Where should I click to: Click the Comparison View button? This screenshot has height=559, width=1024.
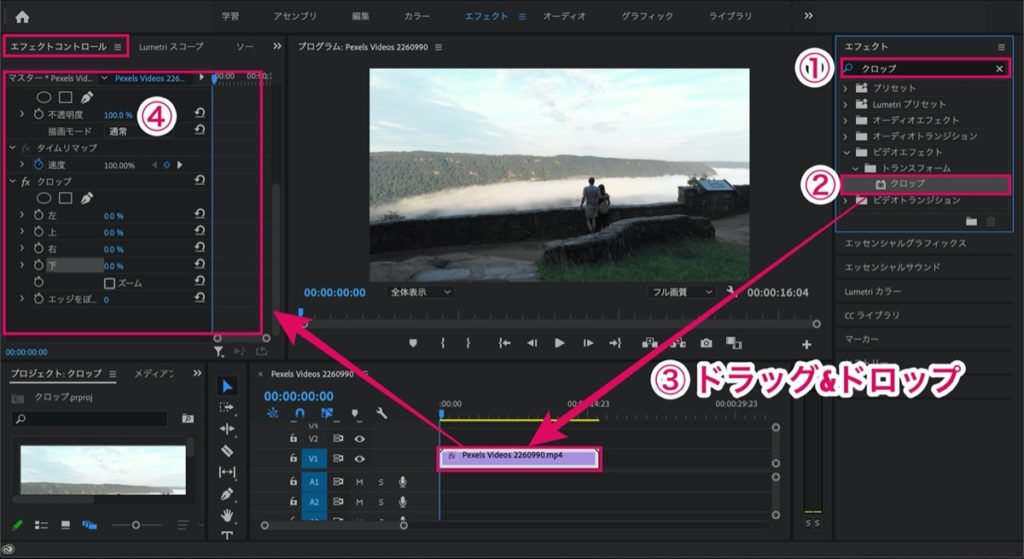(x=734, y=343)
